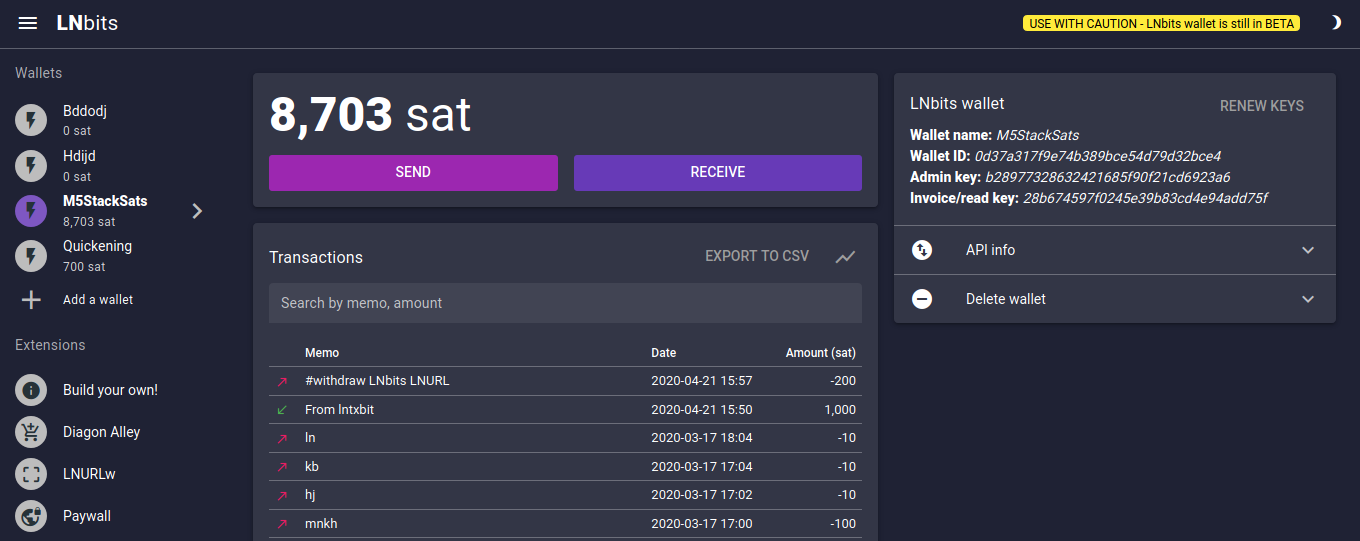This screenshot has height=541, width=1360.
Task: Click the Bddodj wallet lightning icon
Action: tap(31, 120)
